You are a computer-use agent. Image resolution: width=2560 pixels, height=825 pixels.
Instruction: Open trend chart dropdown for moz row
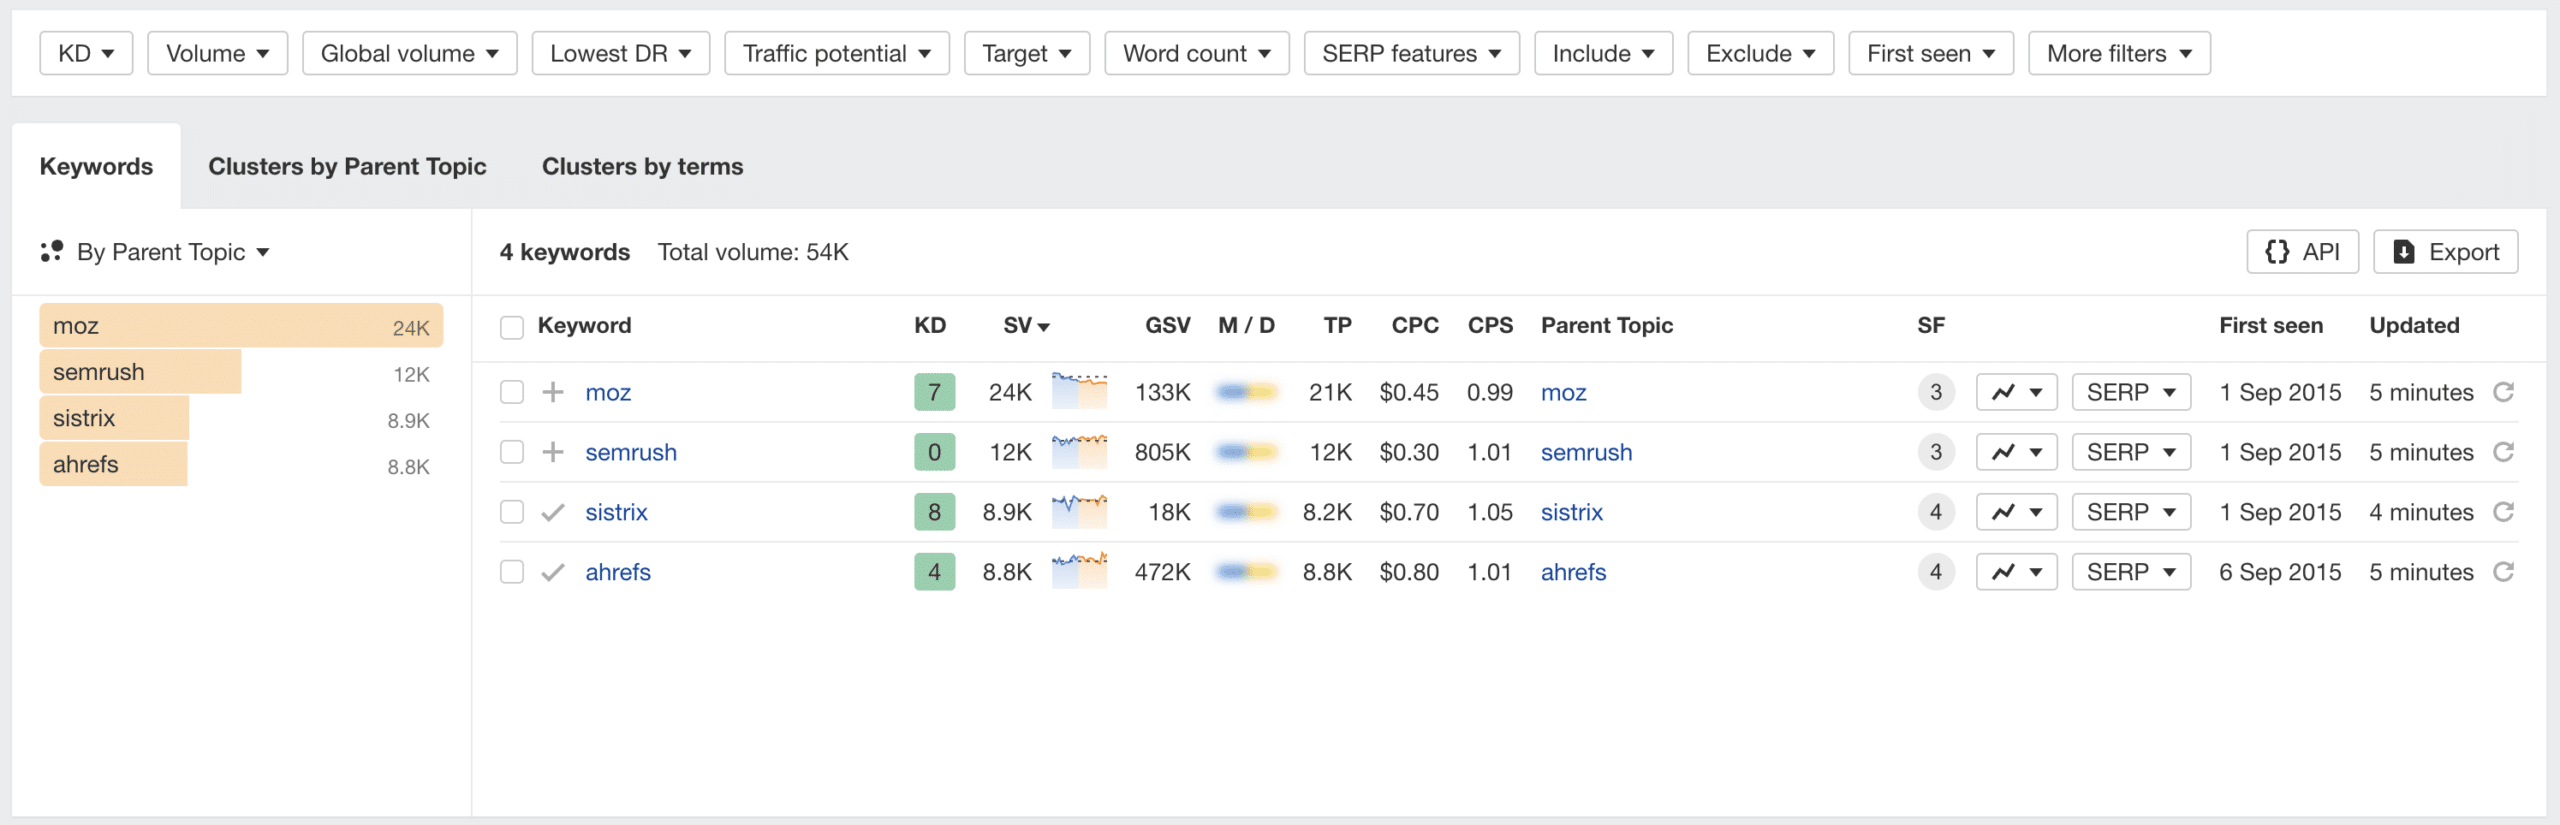coord(2017,392)
